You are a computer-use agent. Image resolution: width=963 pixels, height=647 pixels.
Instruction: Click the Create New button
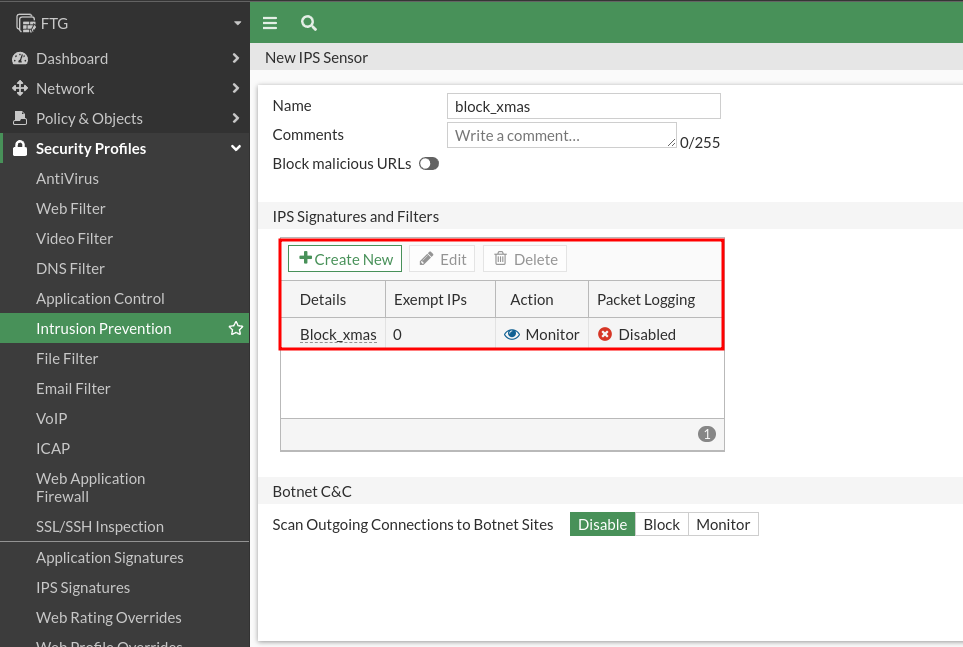click(345, 259)
